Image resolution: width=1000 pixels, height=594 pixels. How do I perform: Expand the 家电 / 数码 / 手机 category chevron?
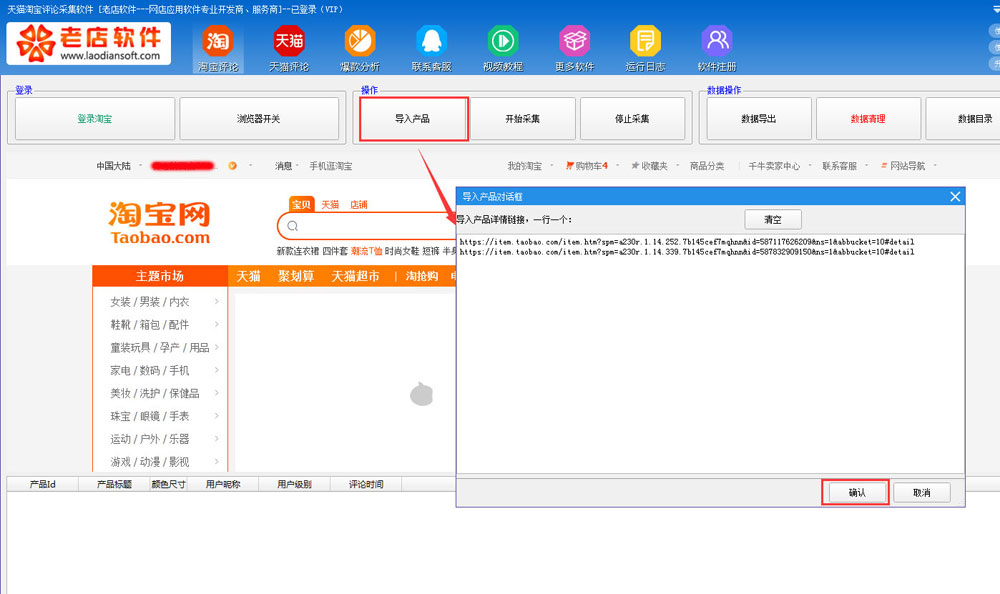click(217, 371)
